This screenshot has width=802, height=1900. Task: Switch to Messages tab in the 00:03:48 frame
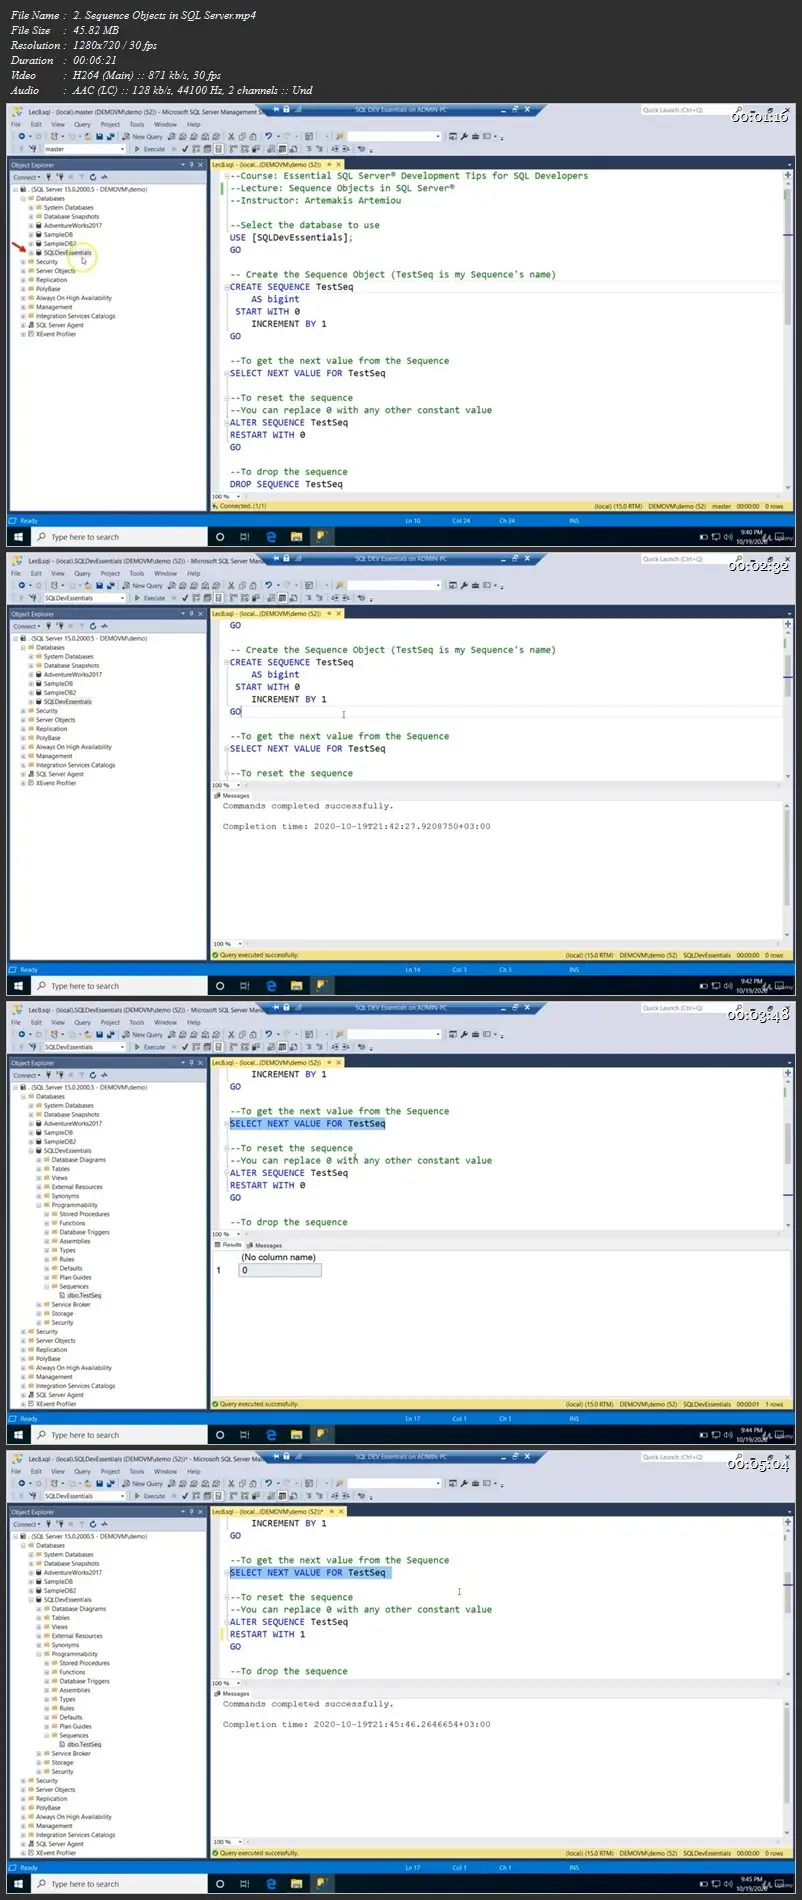point(266,1245)
